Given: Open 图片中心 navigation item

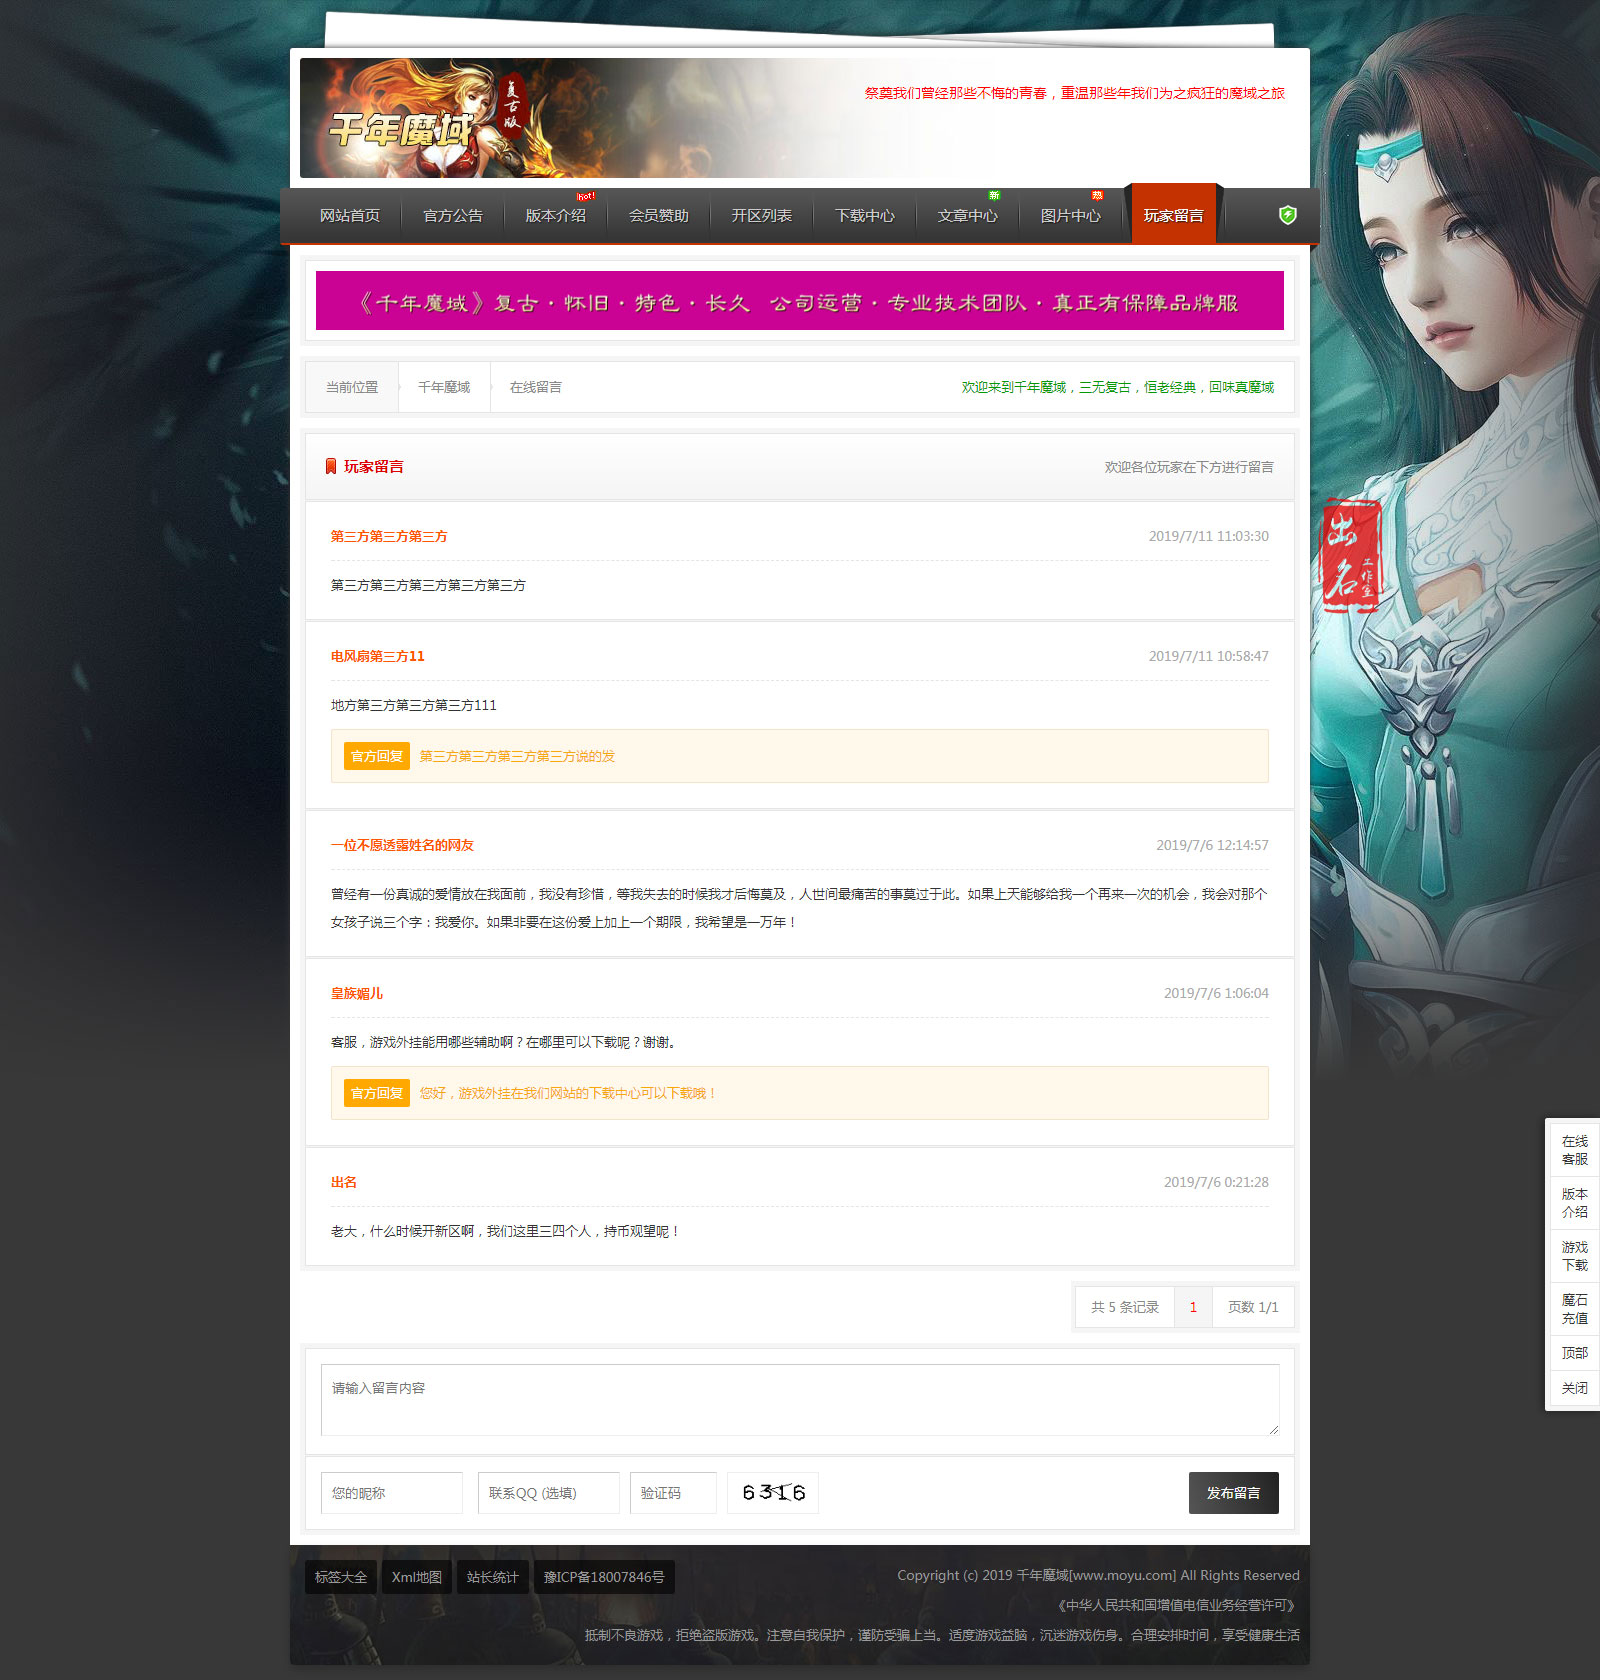Looking at the screenshot, I should pyautogui.click(x=1071, y=216).
